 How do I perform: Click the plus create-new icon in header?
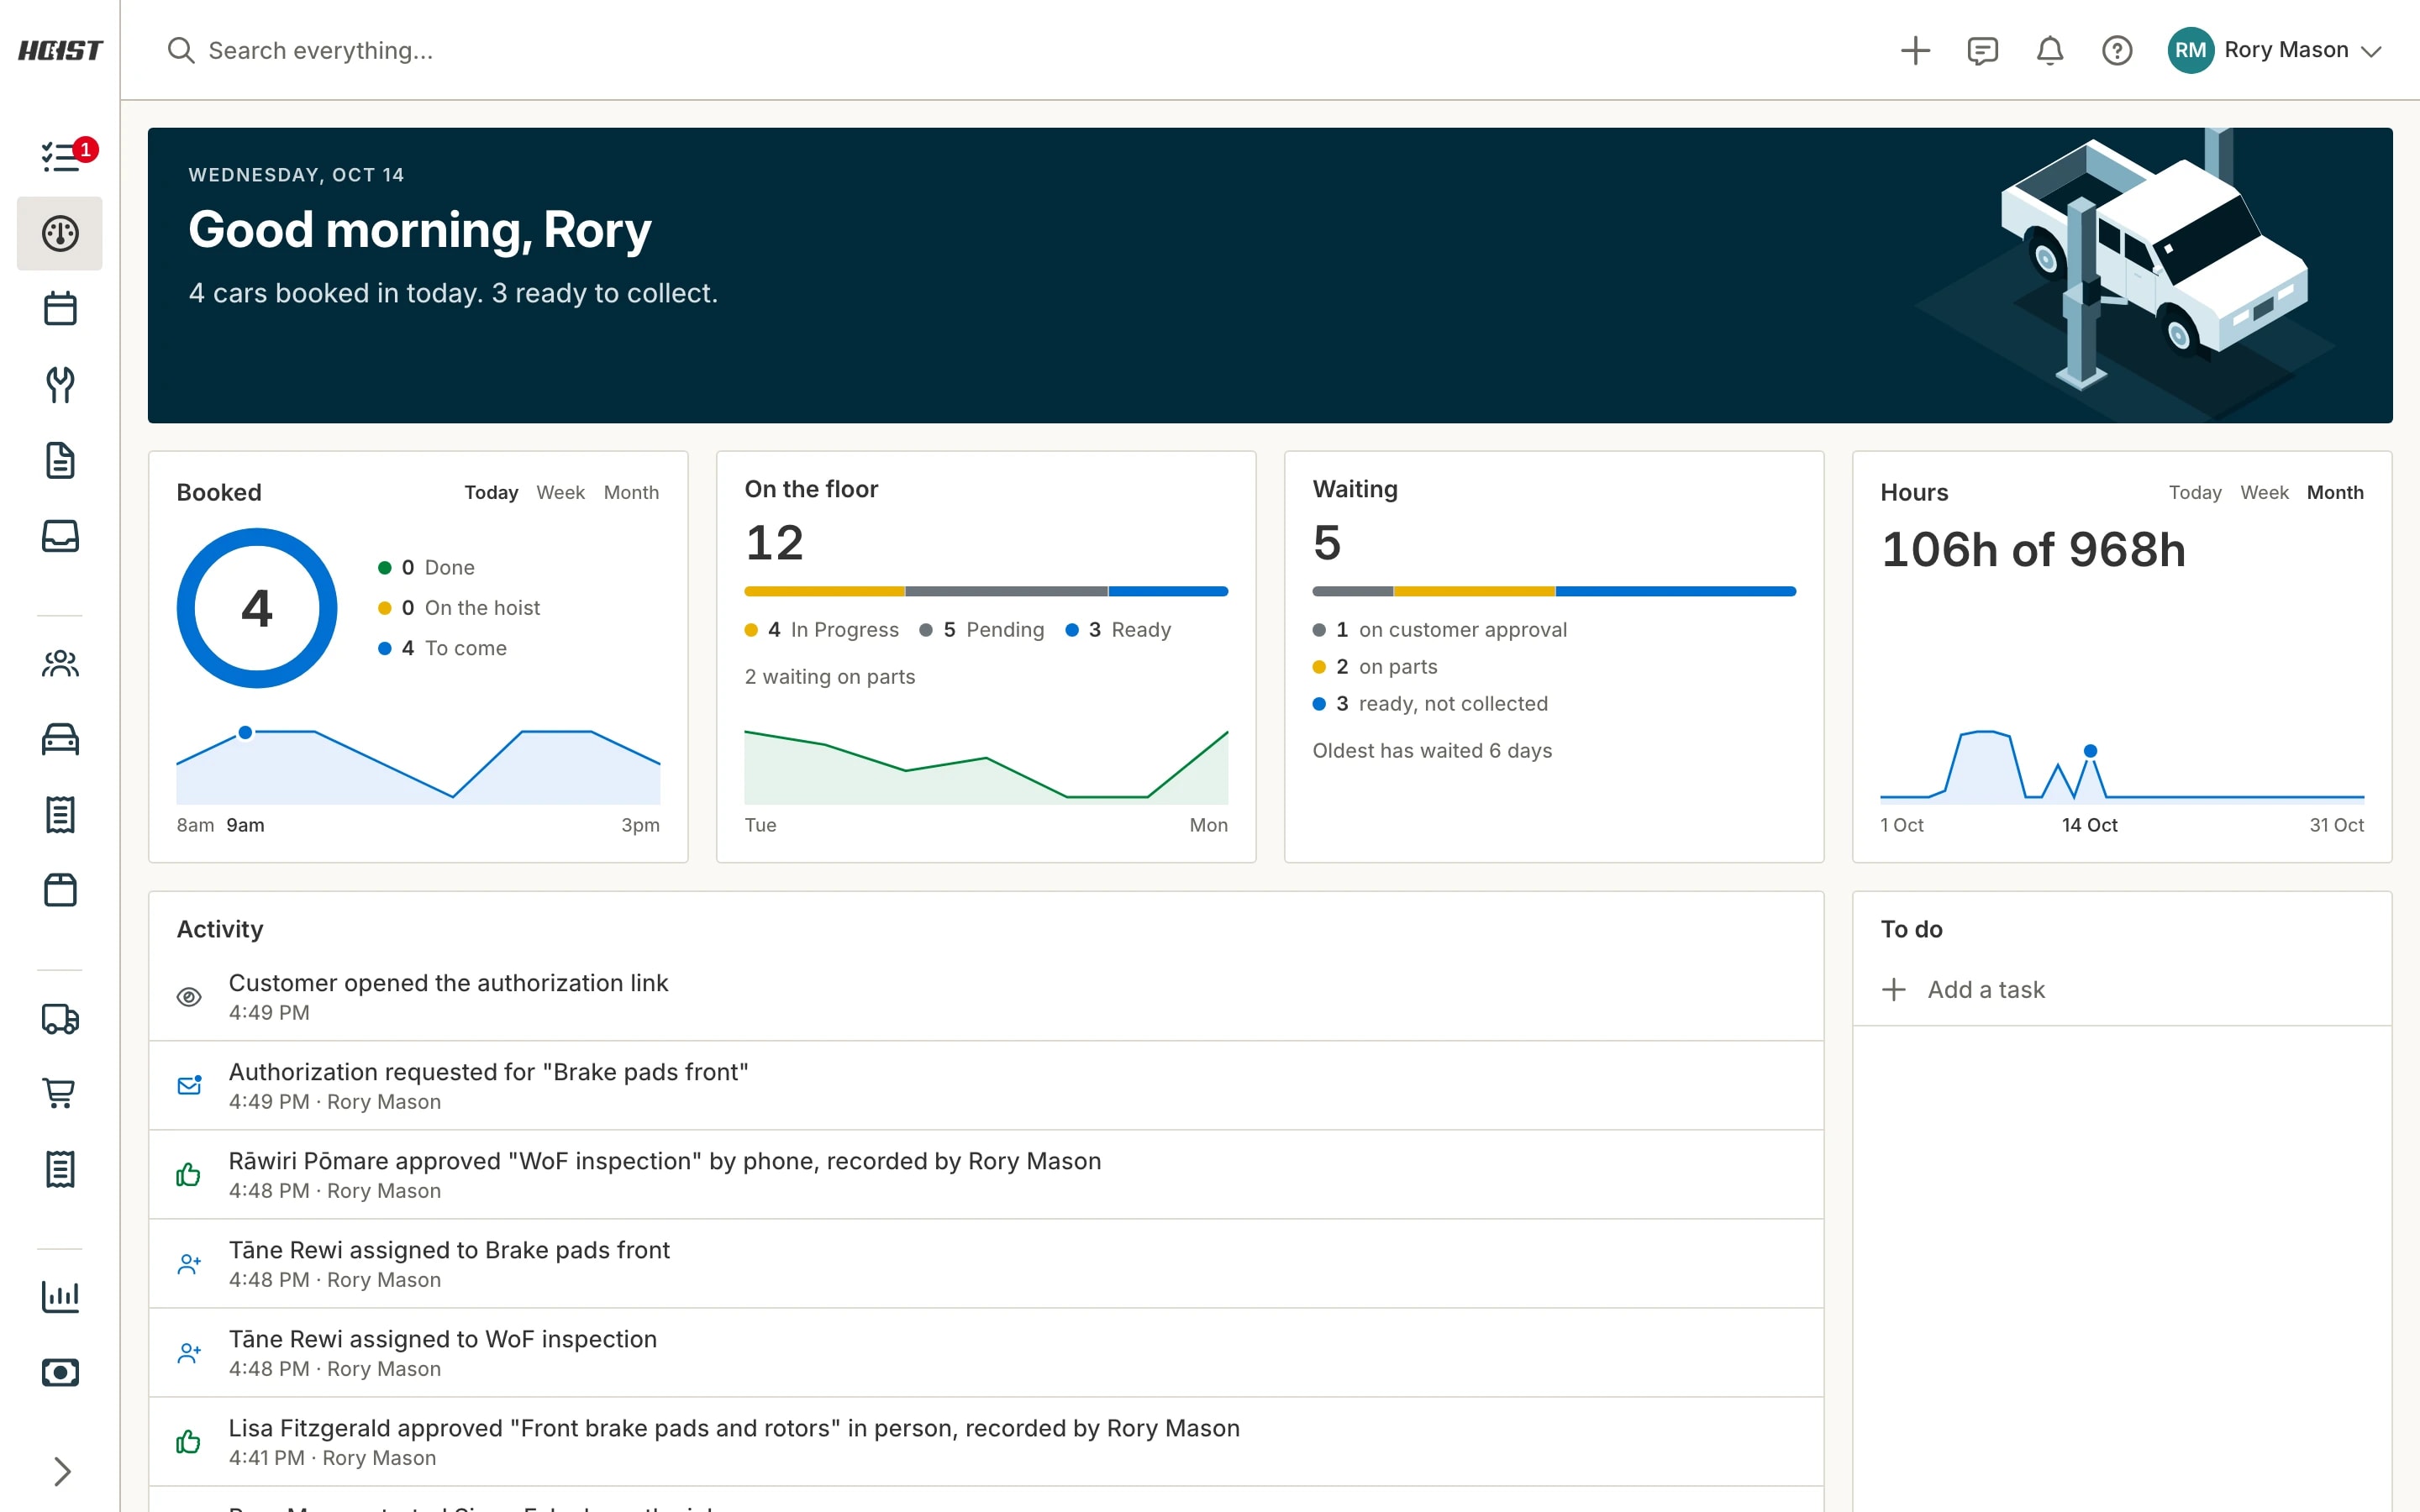[x=1915, y=50]
